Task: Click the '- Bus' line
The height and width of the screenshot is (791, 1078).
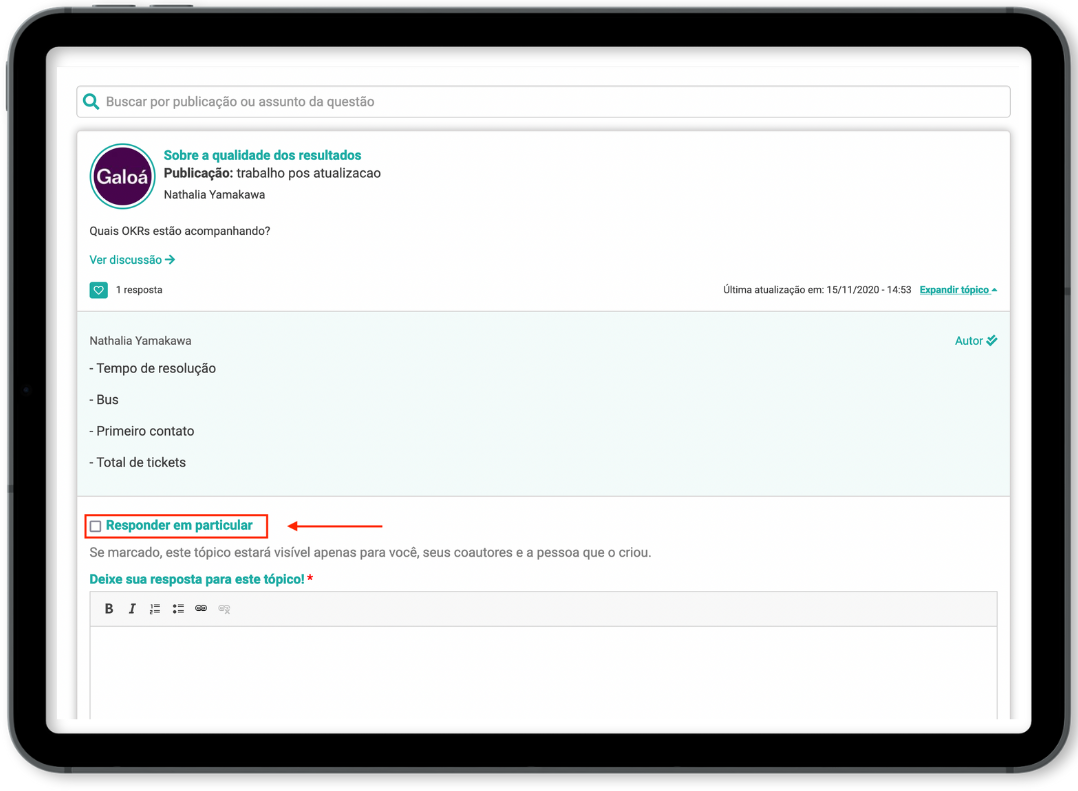Action: tap(104, 400)
